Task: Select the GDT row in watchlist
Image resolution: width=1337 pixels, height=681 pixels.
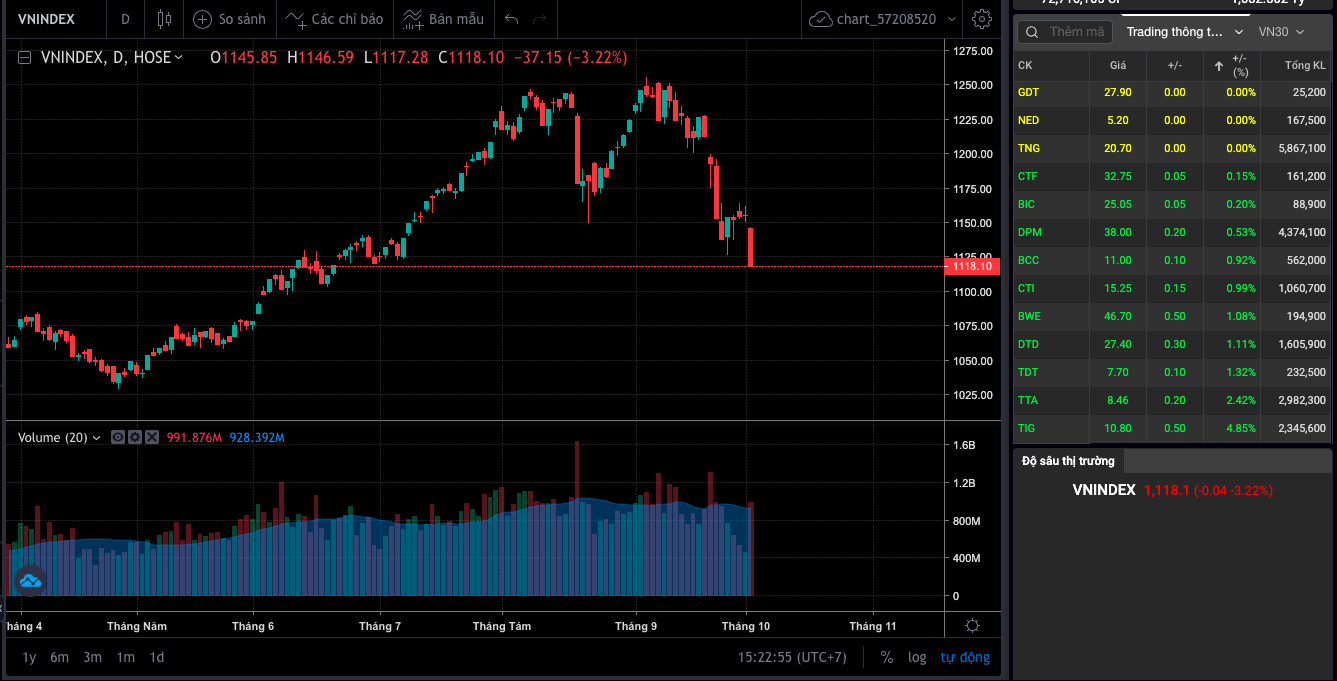Action: pyautogui.click(x=1173, y=92)
